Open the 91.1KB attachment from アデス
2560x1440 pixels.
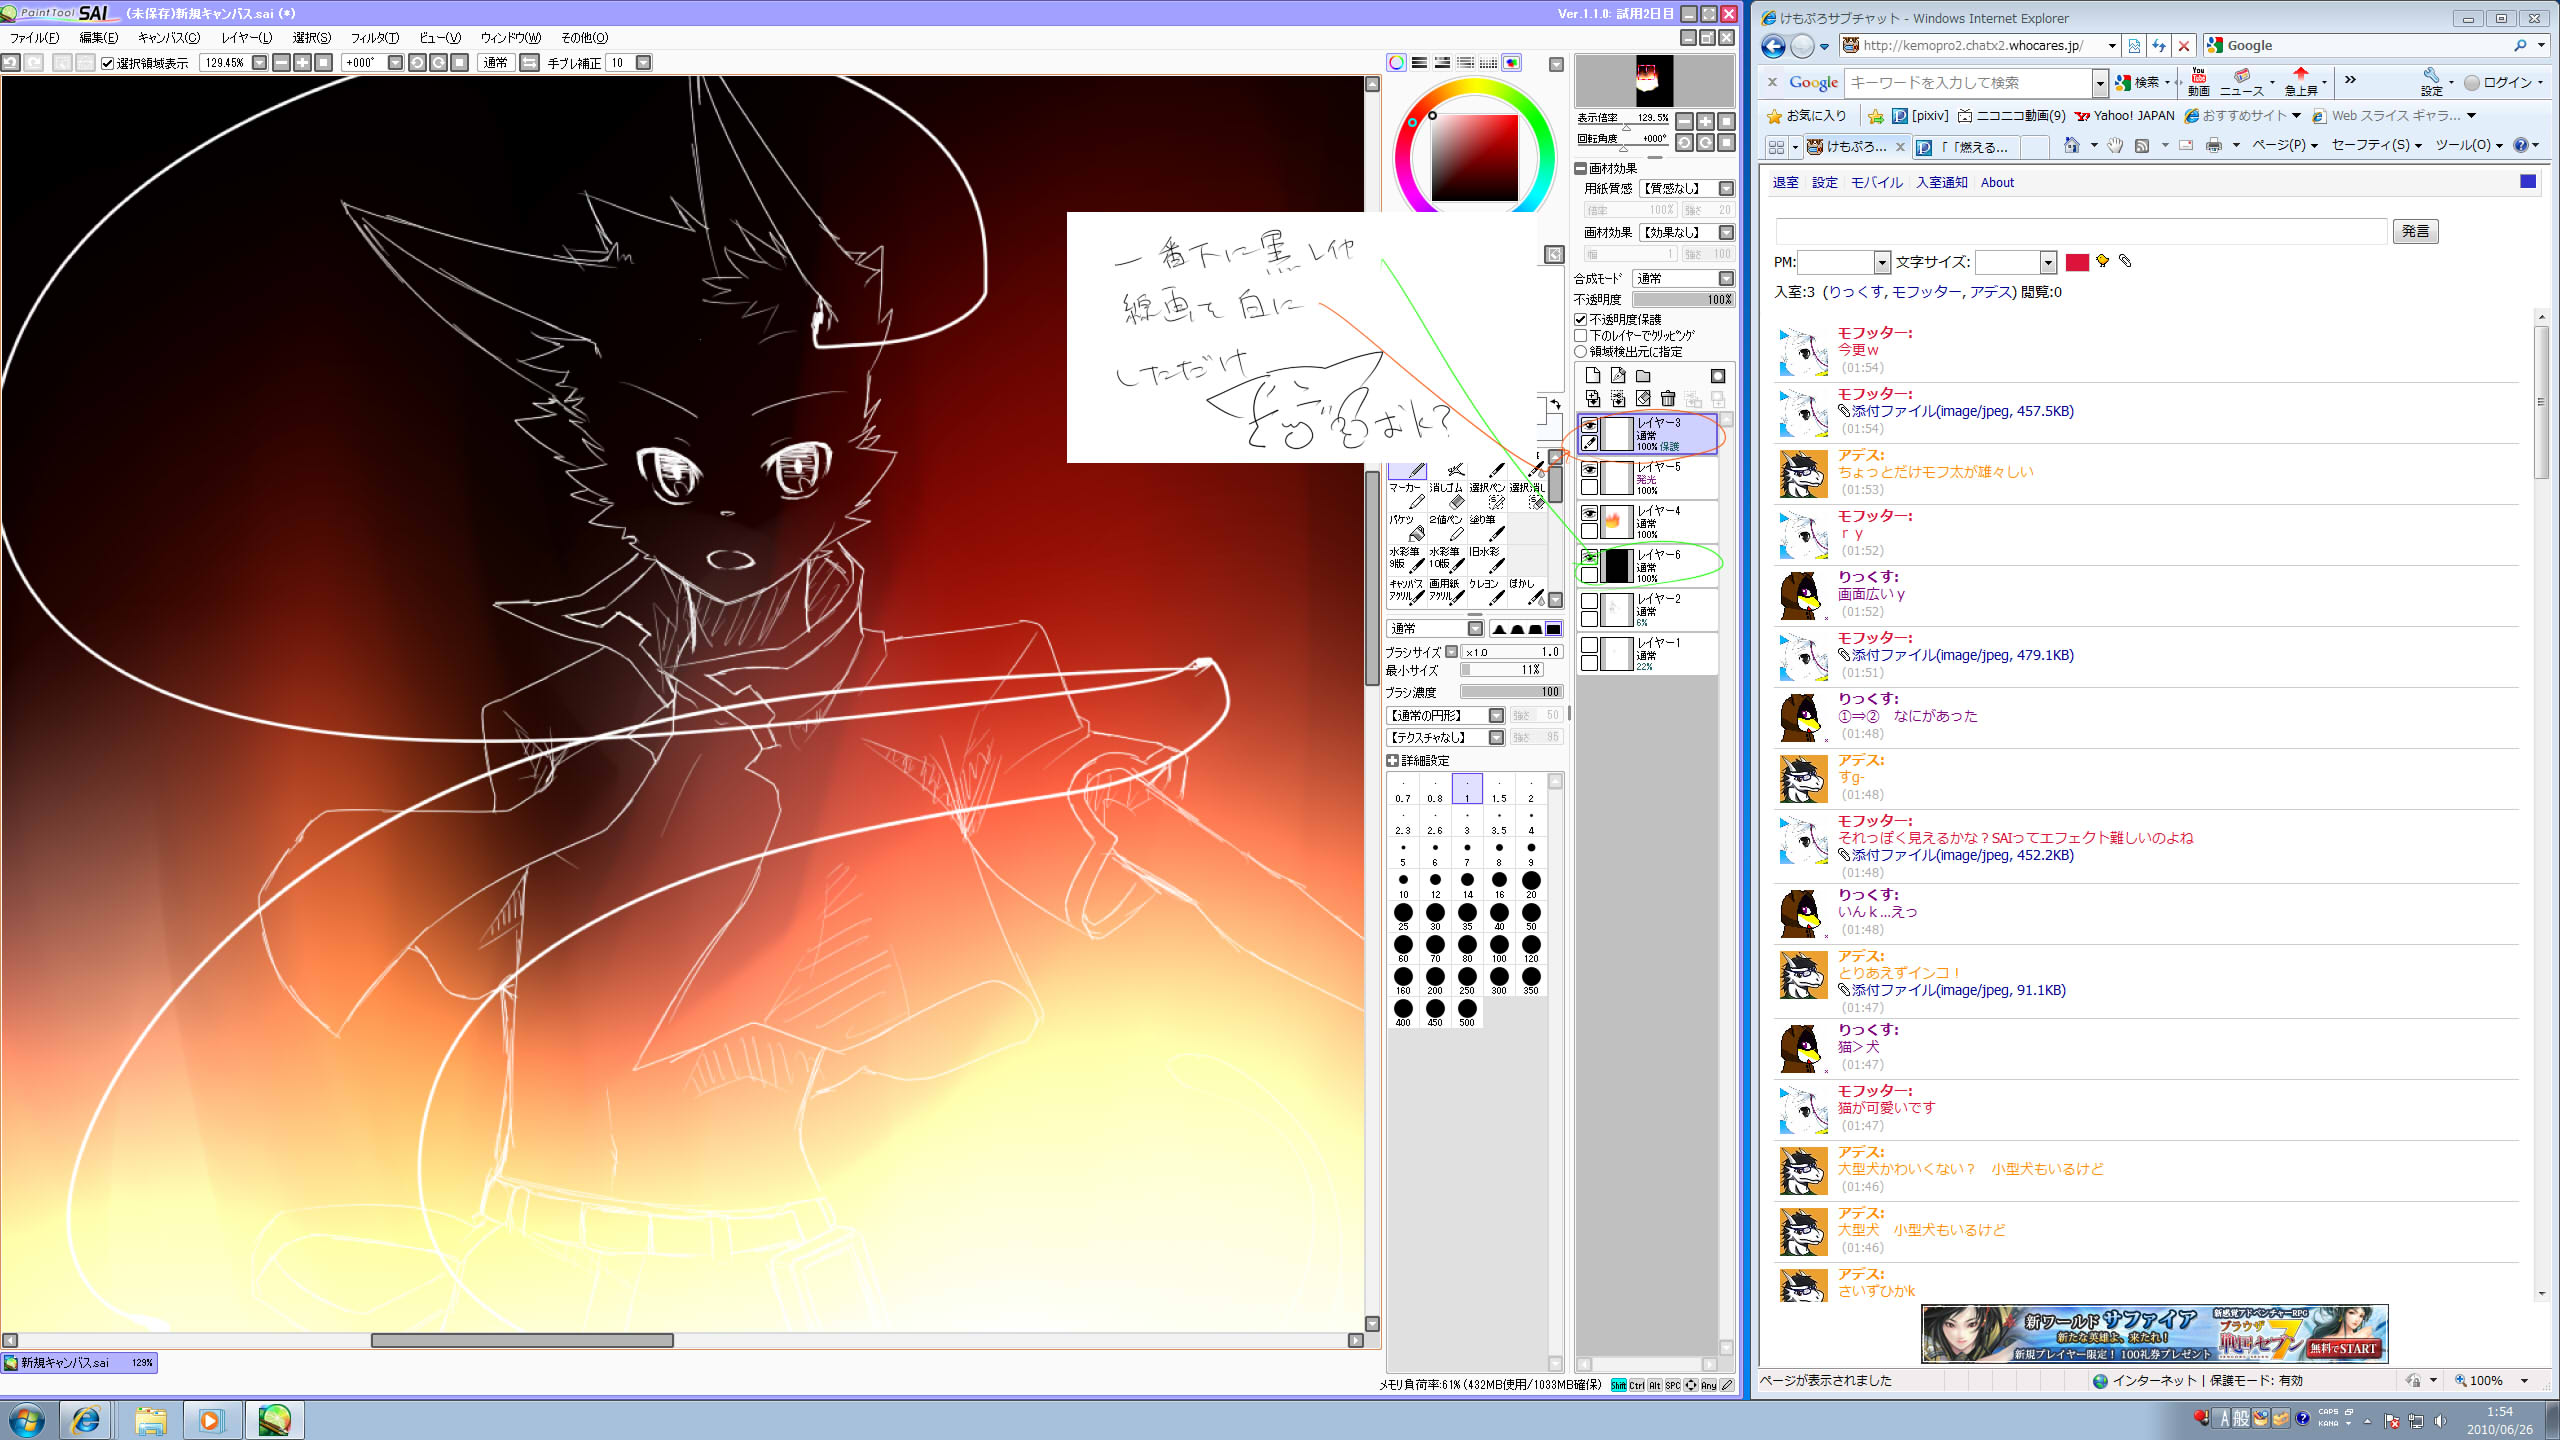(1958, 991)
